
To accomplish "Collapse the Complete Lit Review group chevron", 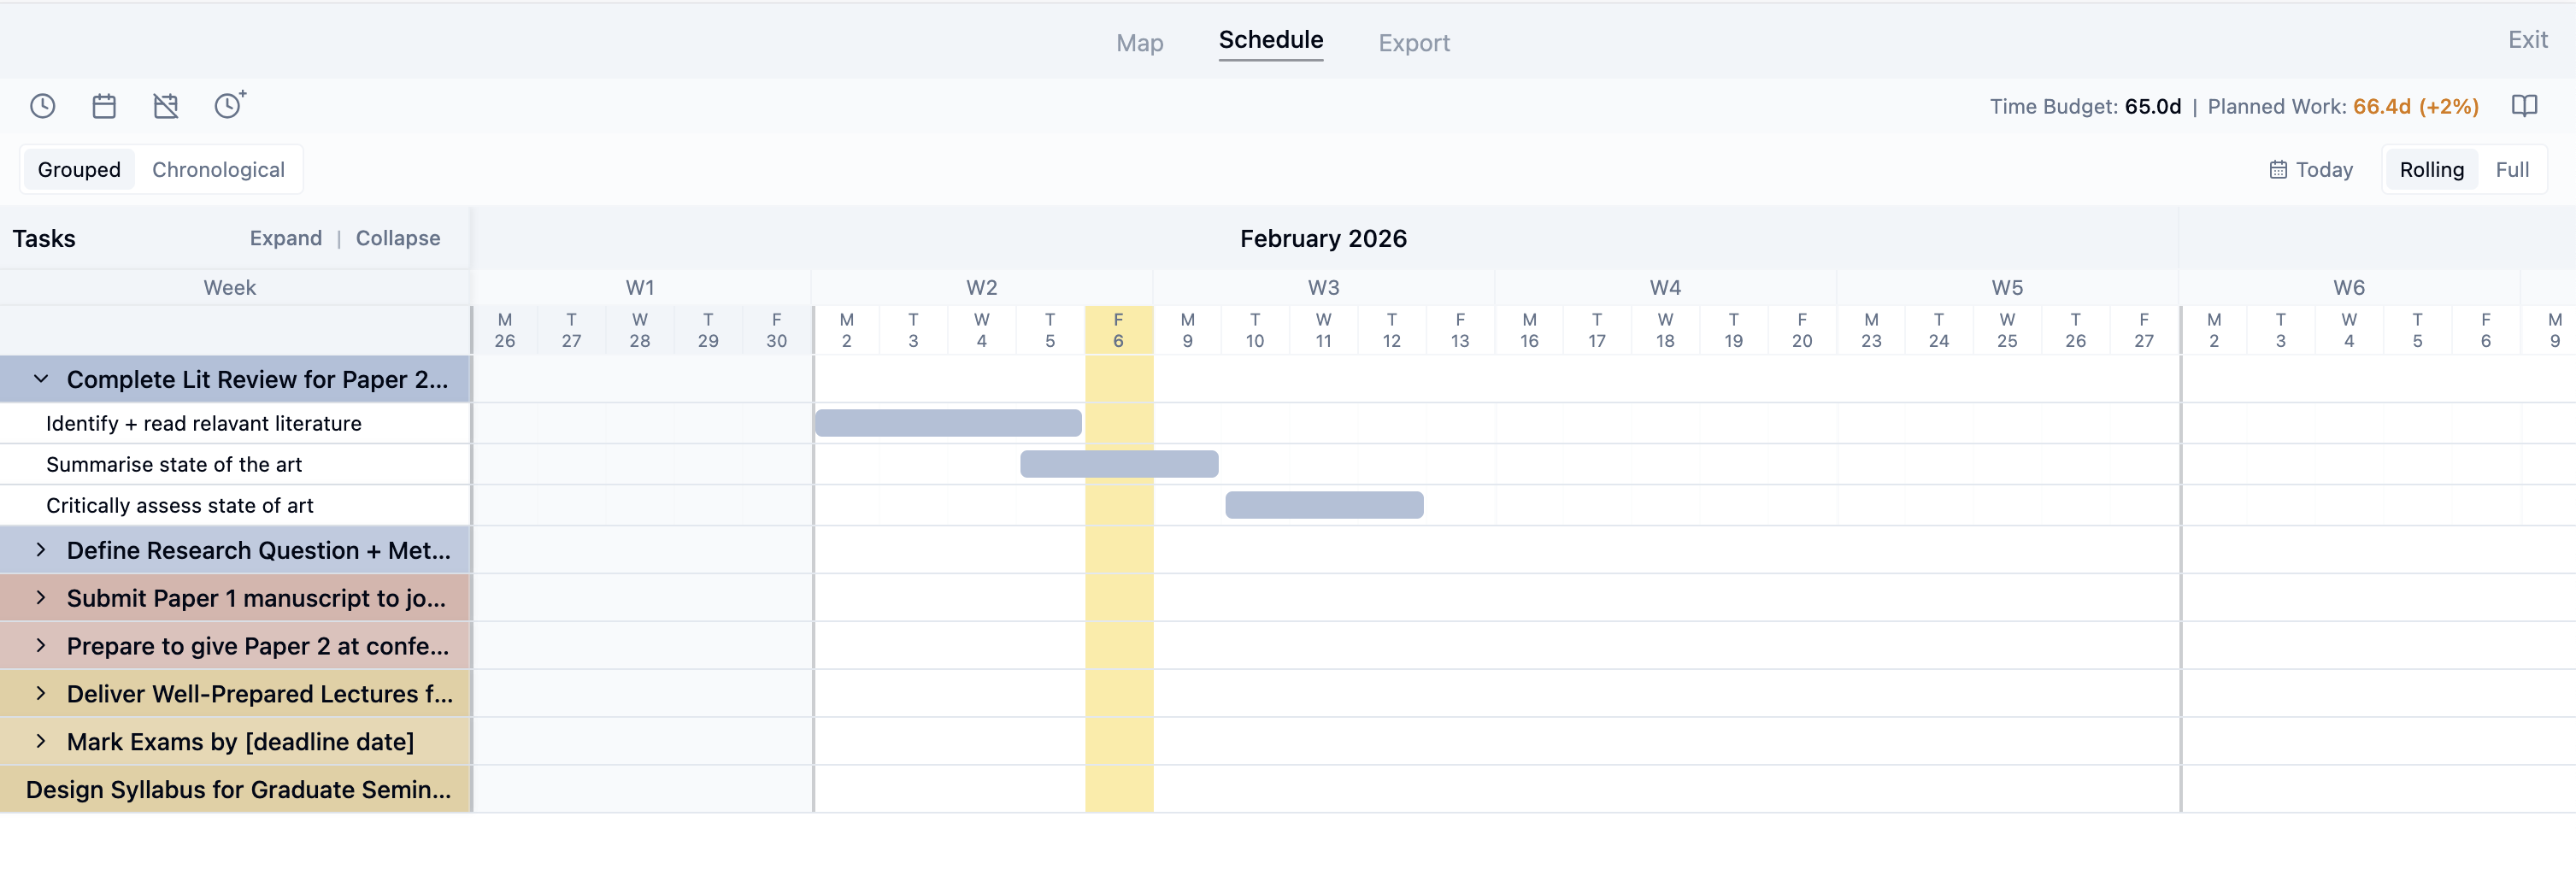I will [x=41, y=379].
